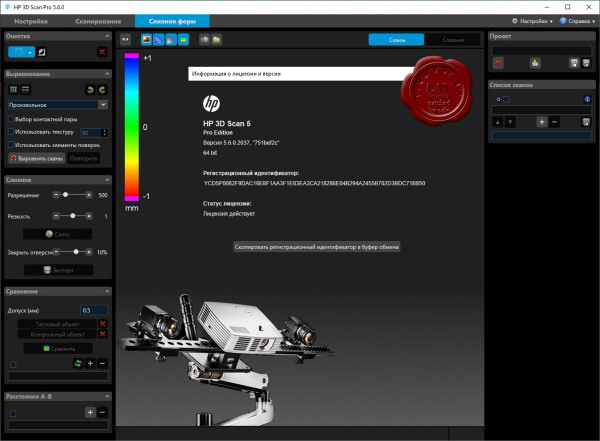The width and height of the screenshot is (600, 441).
Task: Collapse the Слияние panel
Action: coord(107,180)
